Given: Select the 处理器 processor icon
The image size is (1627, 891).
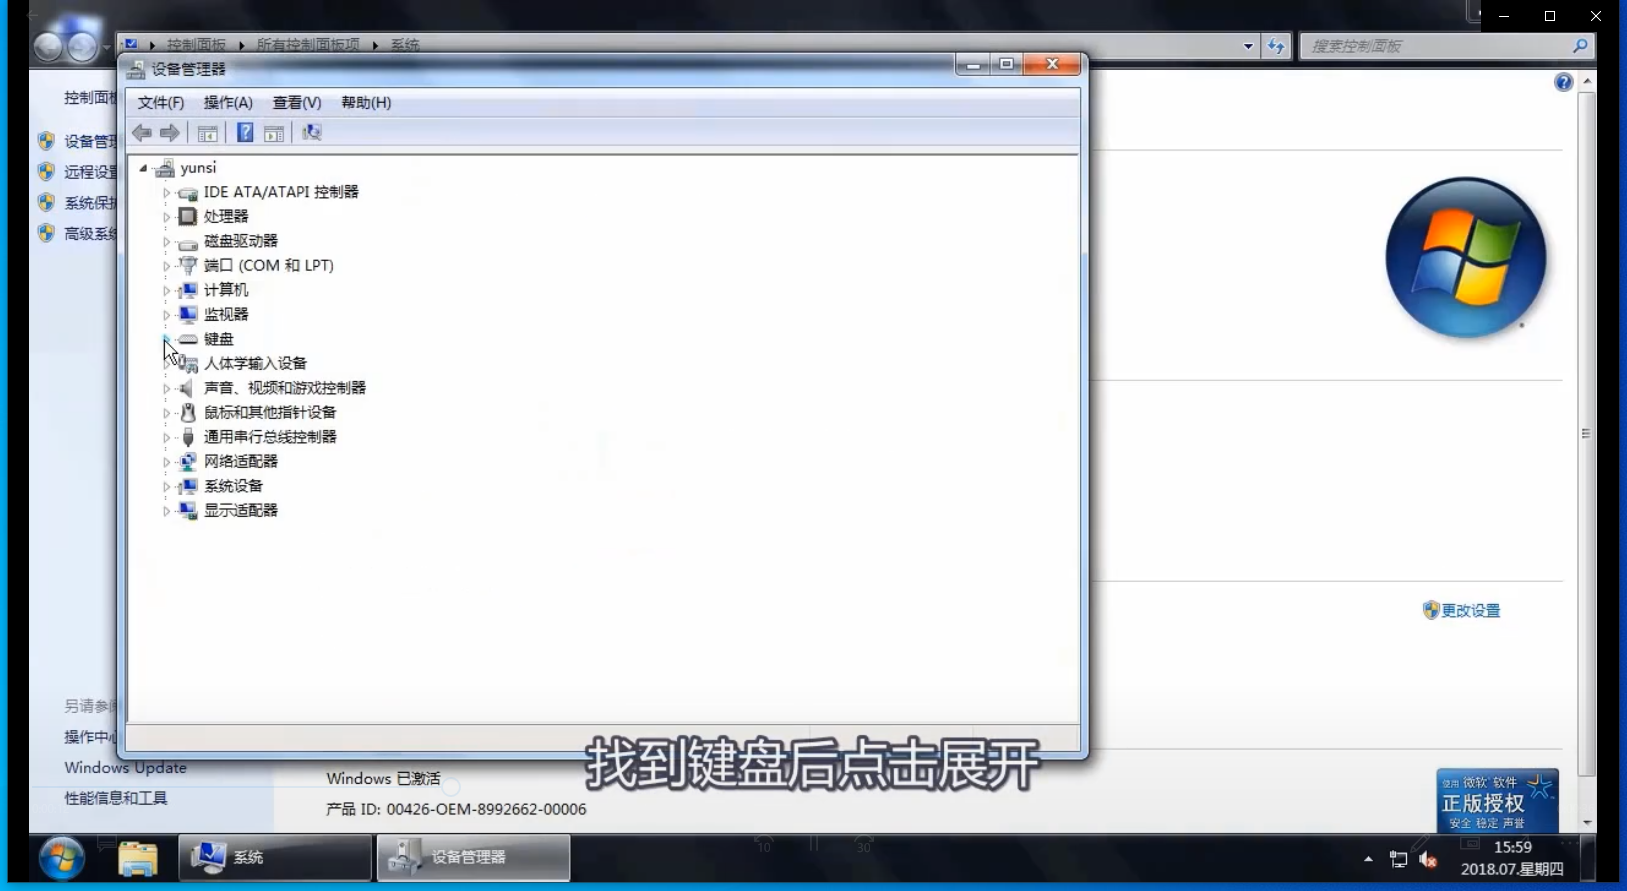Looking at the screenshot, I should click(x=187, y=216).
